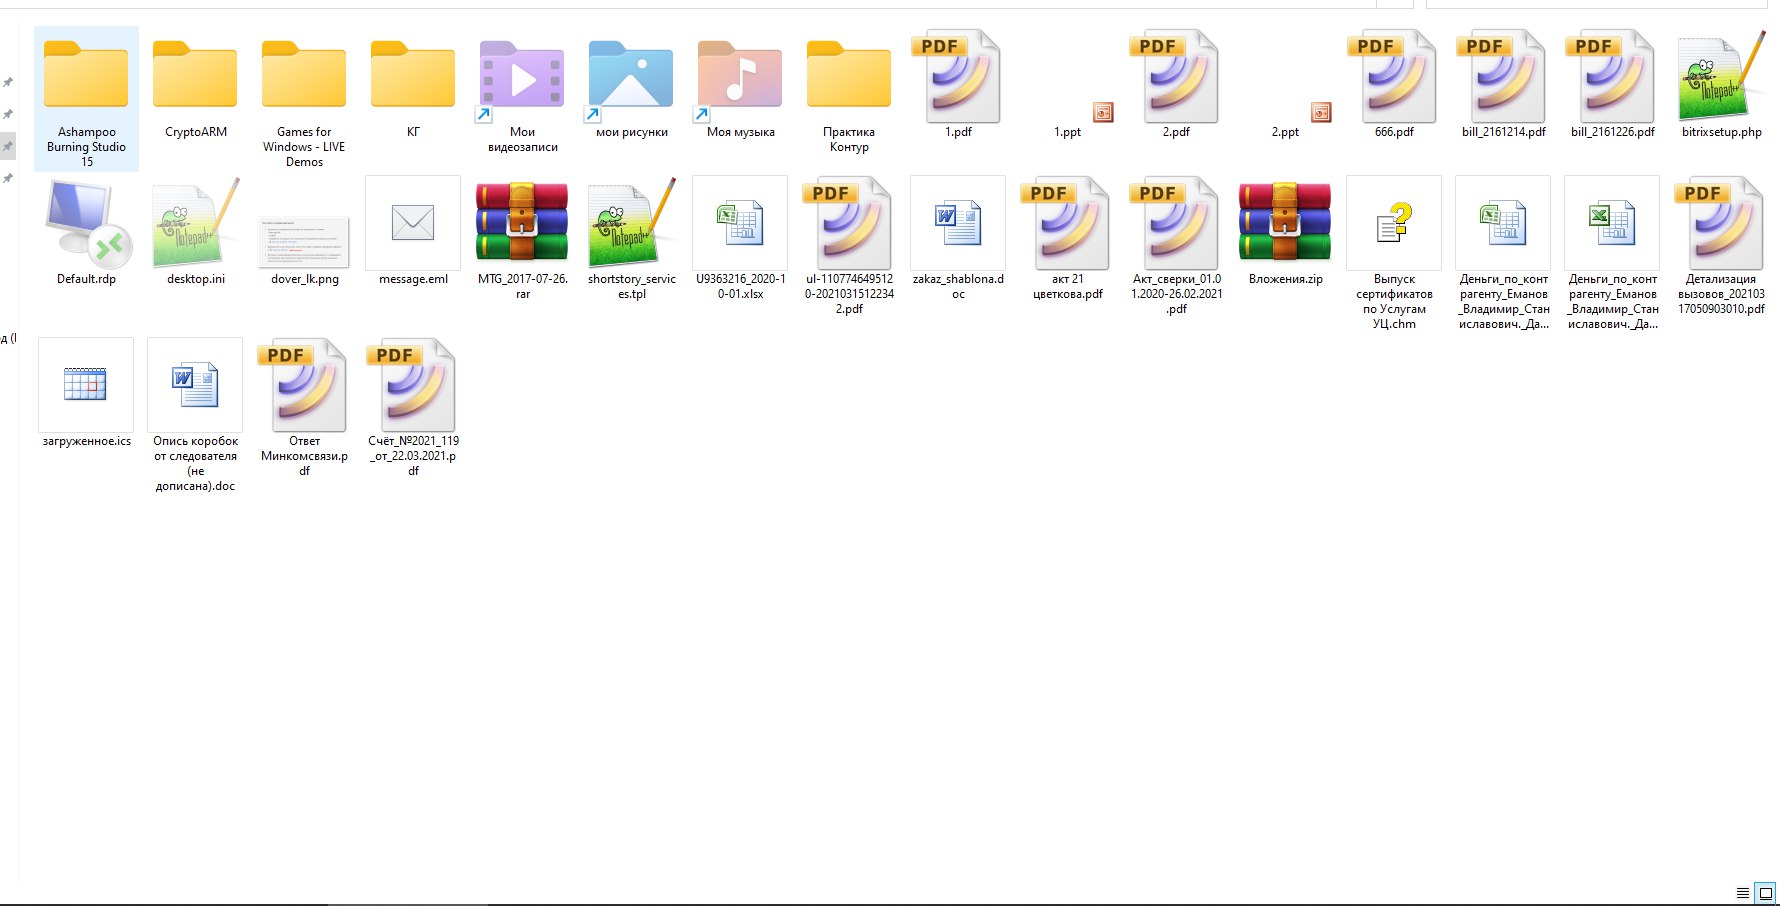Image resolution: width=1780 pixels, height=906 pixels.
Task: Switch to large icons view button
Action: tap(1766, 893)
